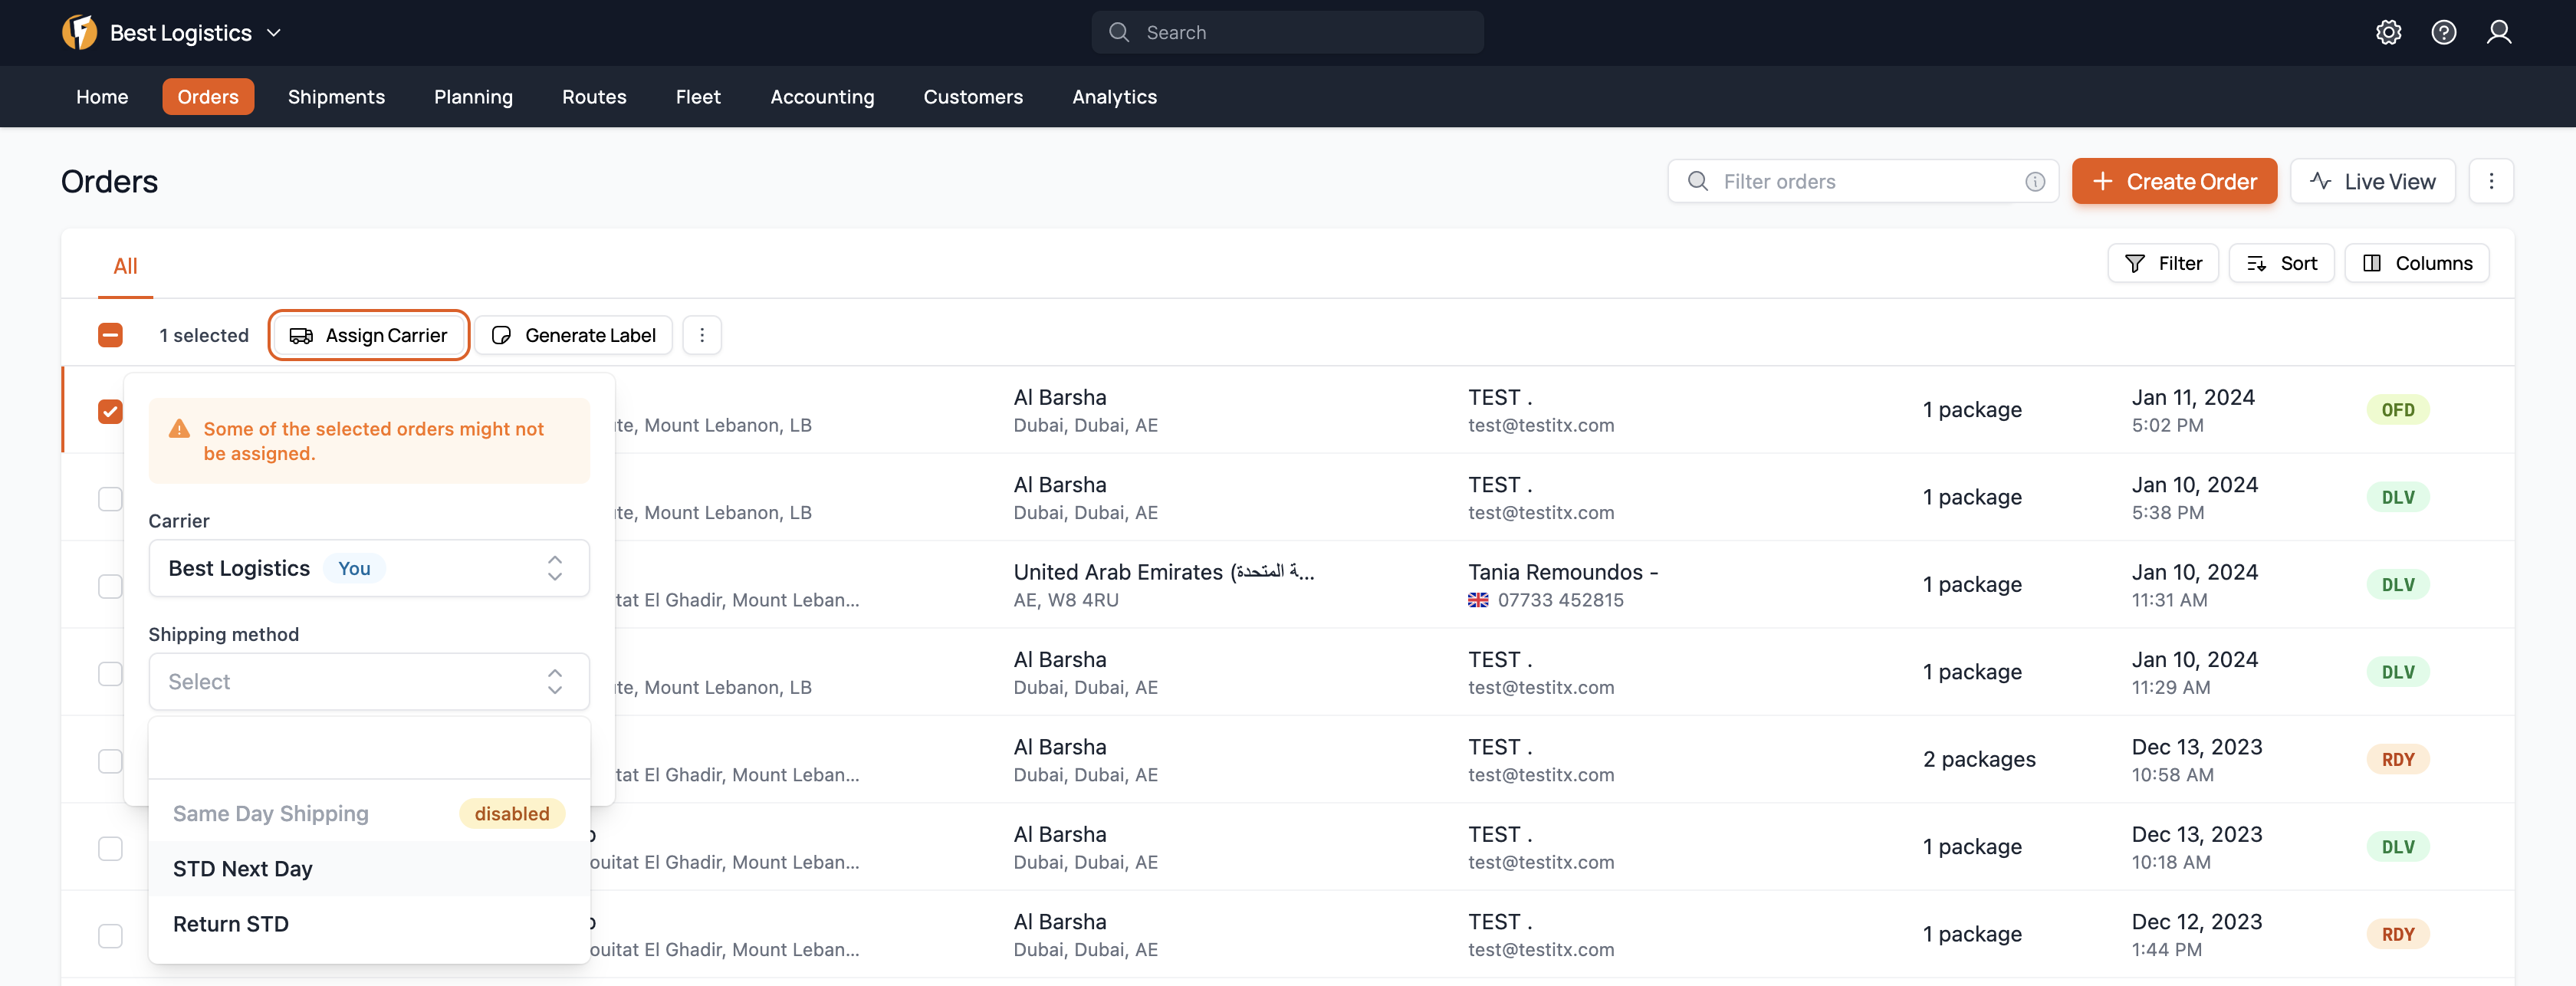Image resolution: width=2576 pixels, height=986 pixels.
Task: Go to the Shipments nav tab
Action: [336, 97]
